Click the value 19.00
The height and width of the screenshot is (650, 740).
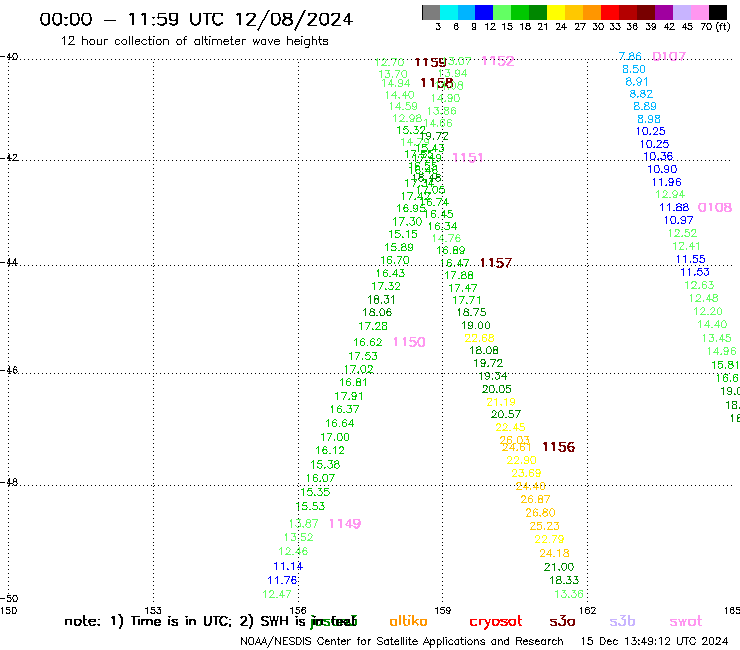tap(476, 325)
